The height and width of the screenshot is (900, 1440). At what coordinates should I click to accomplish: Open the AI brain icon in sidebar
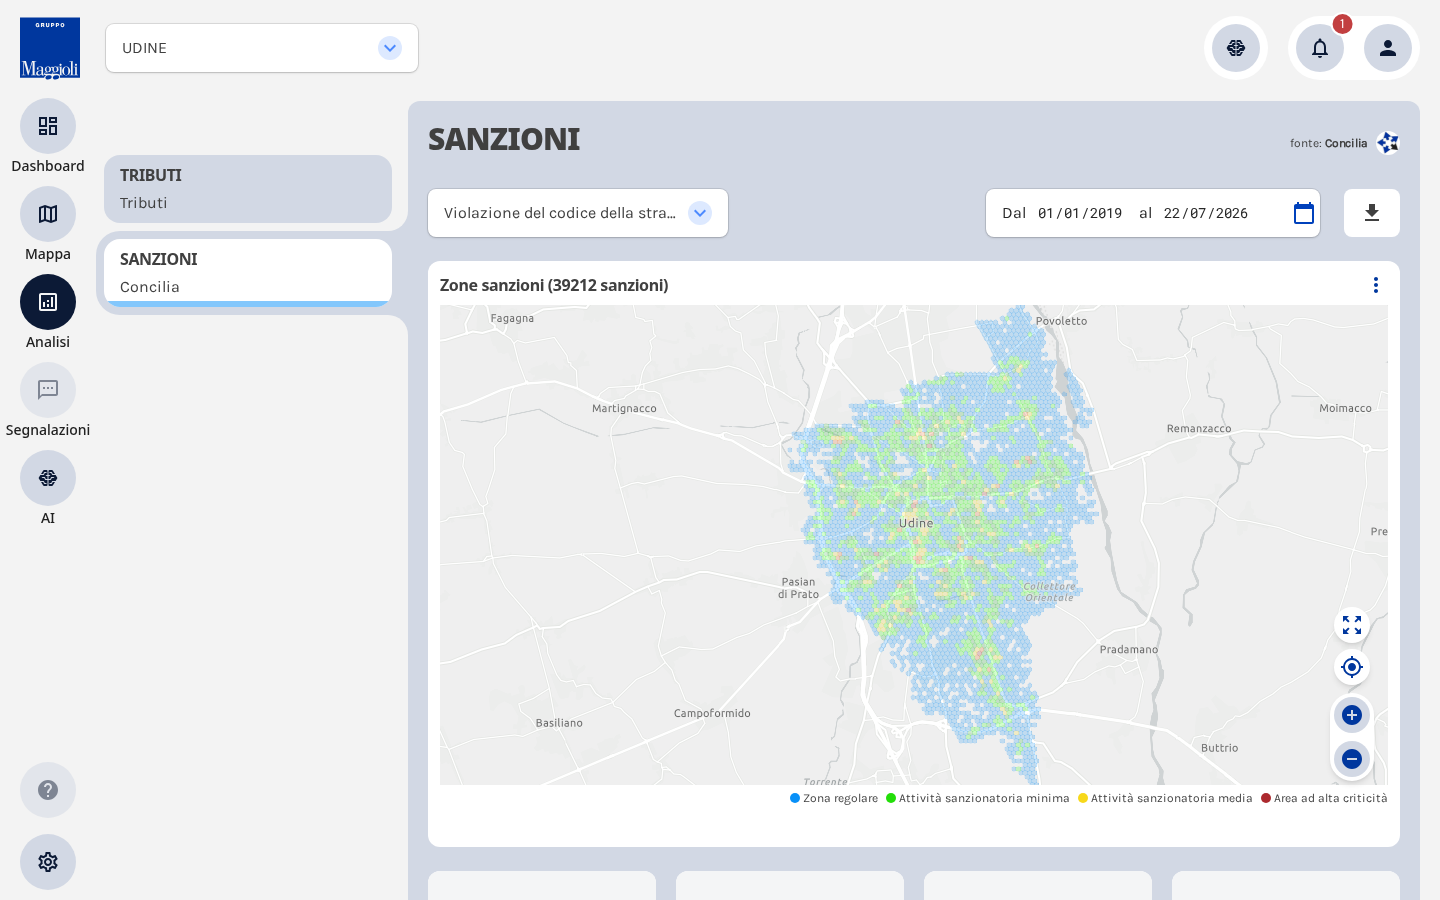point(48,478)
